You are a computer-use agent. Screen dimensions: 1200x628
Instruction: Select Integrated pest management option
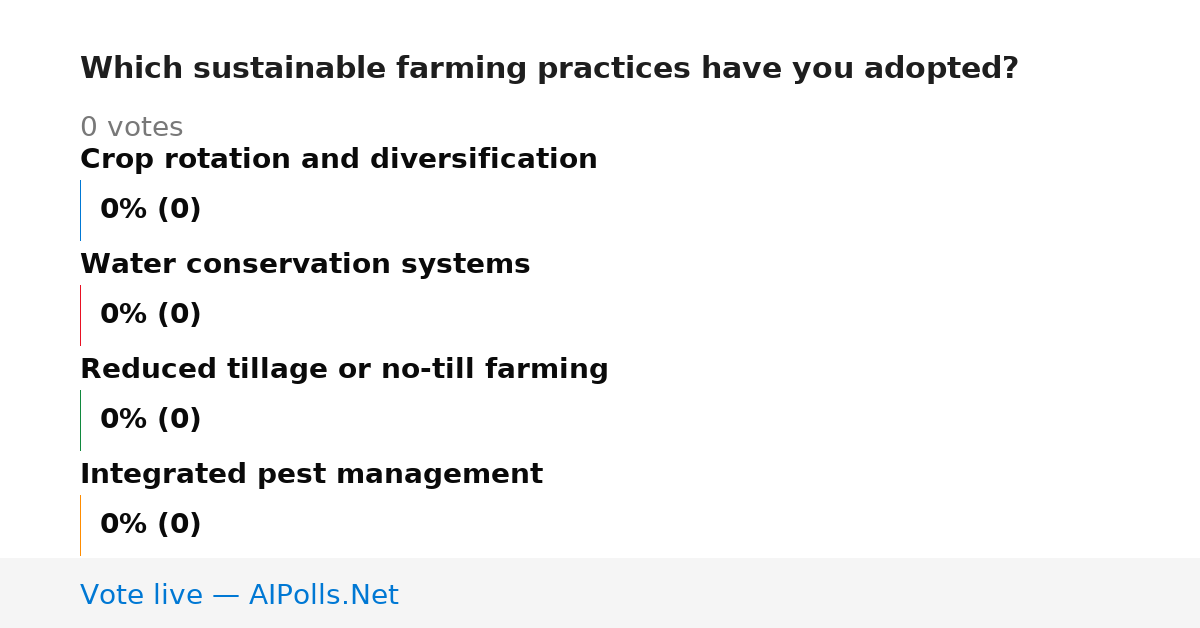[x=311, y=475]
